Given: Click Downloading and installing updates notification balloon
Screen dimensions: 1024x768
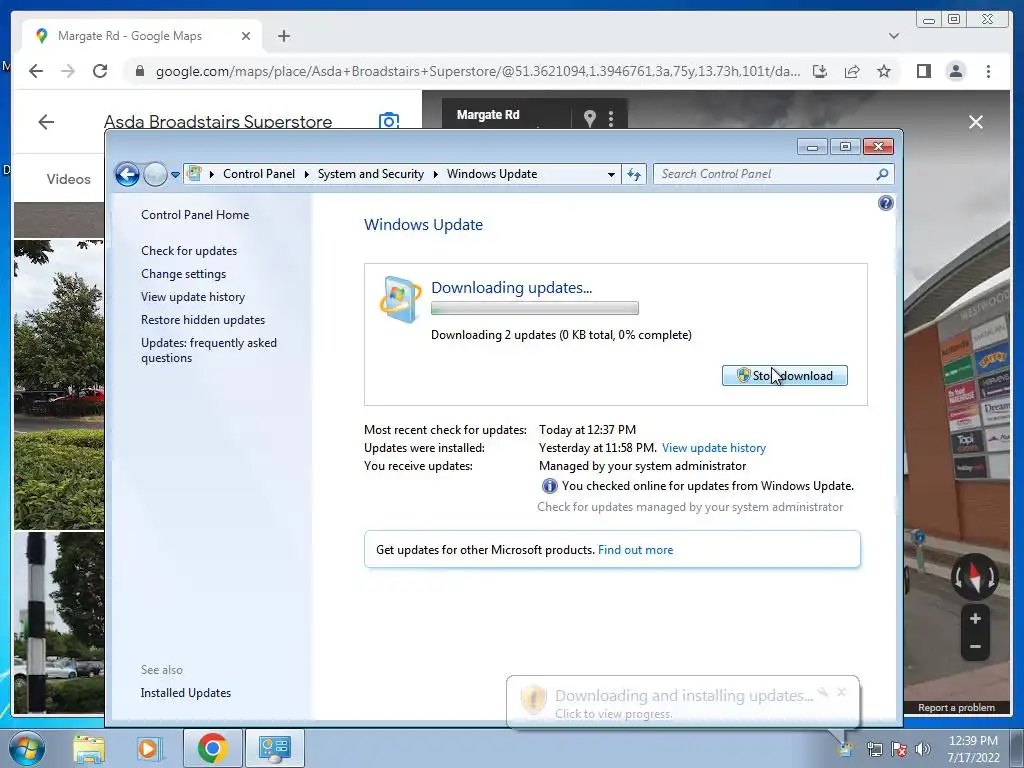Looking at the screenshot, I should tap(683, 703).
